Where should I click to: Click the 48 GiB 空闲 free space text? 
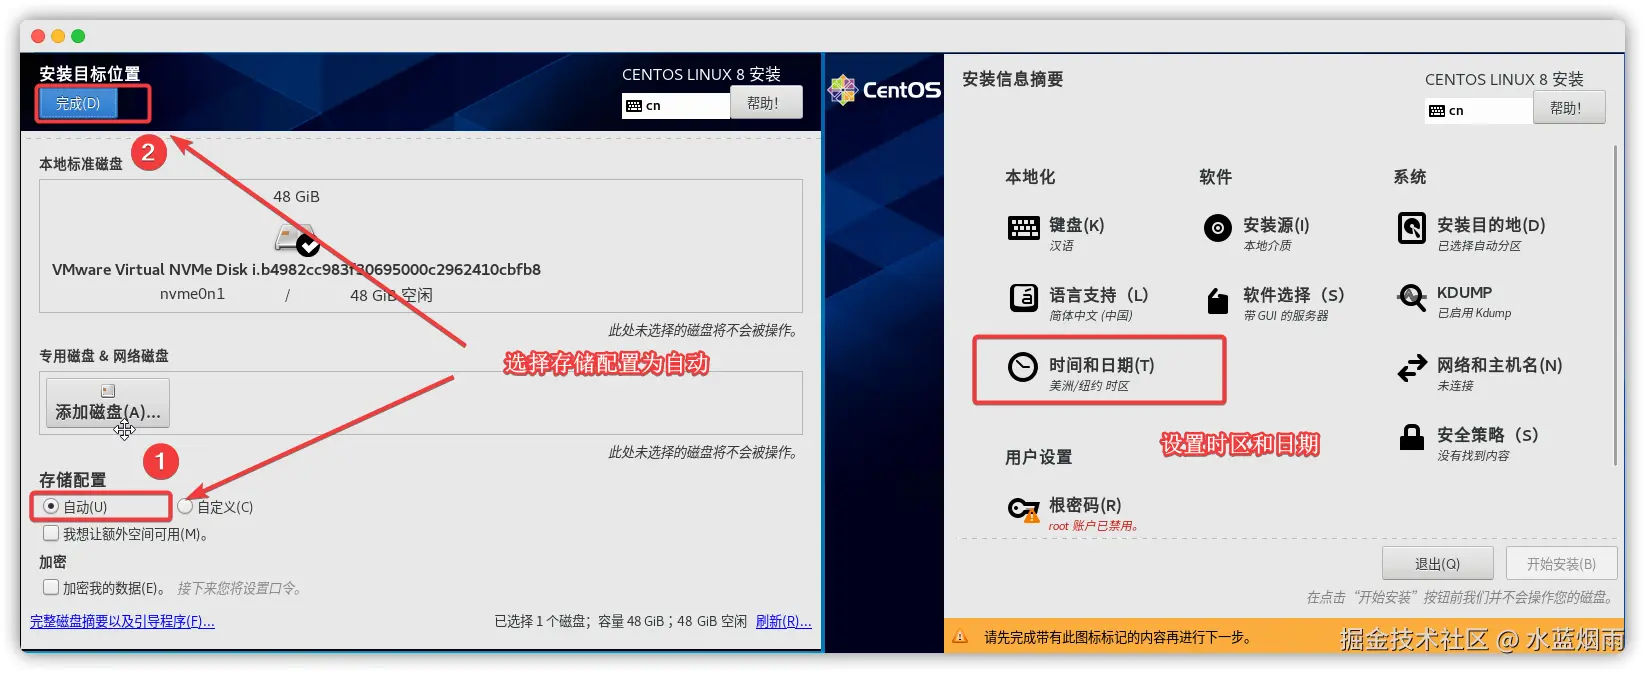[391, 295]
